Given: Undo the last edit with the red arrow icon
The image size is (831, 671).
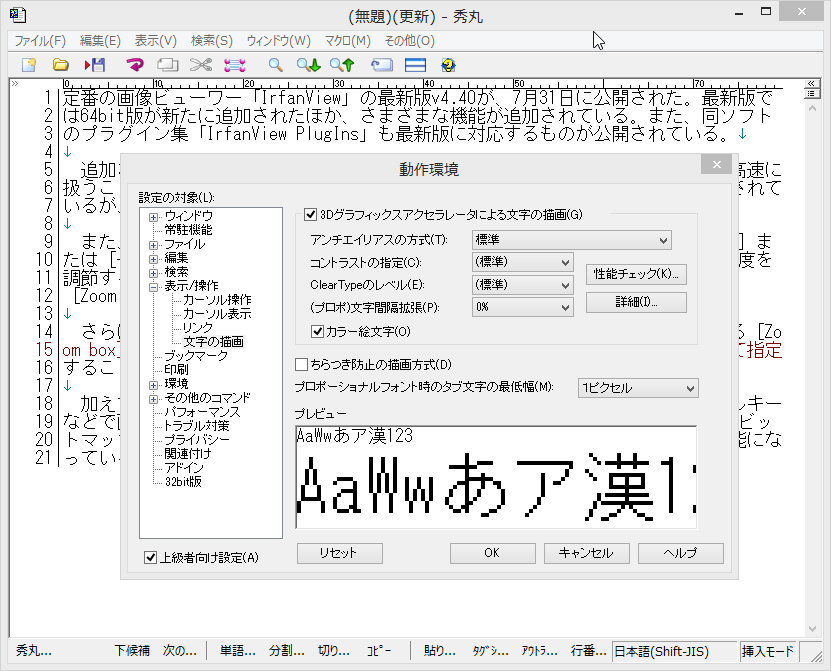Looking at the screenshot, I should click(133, 64).
